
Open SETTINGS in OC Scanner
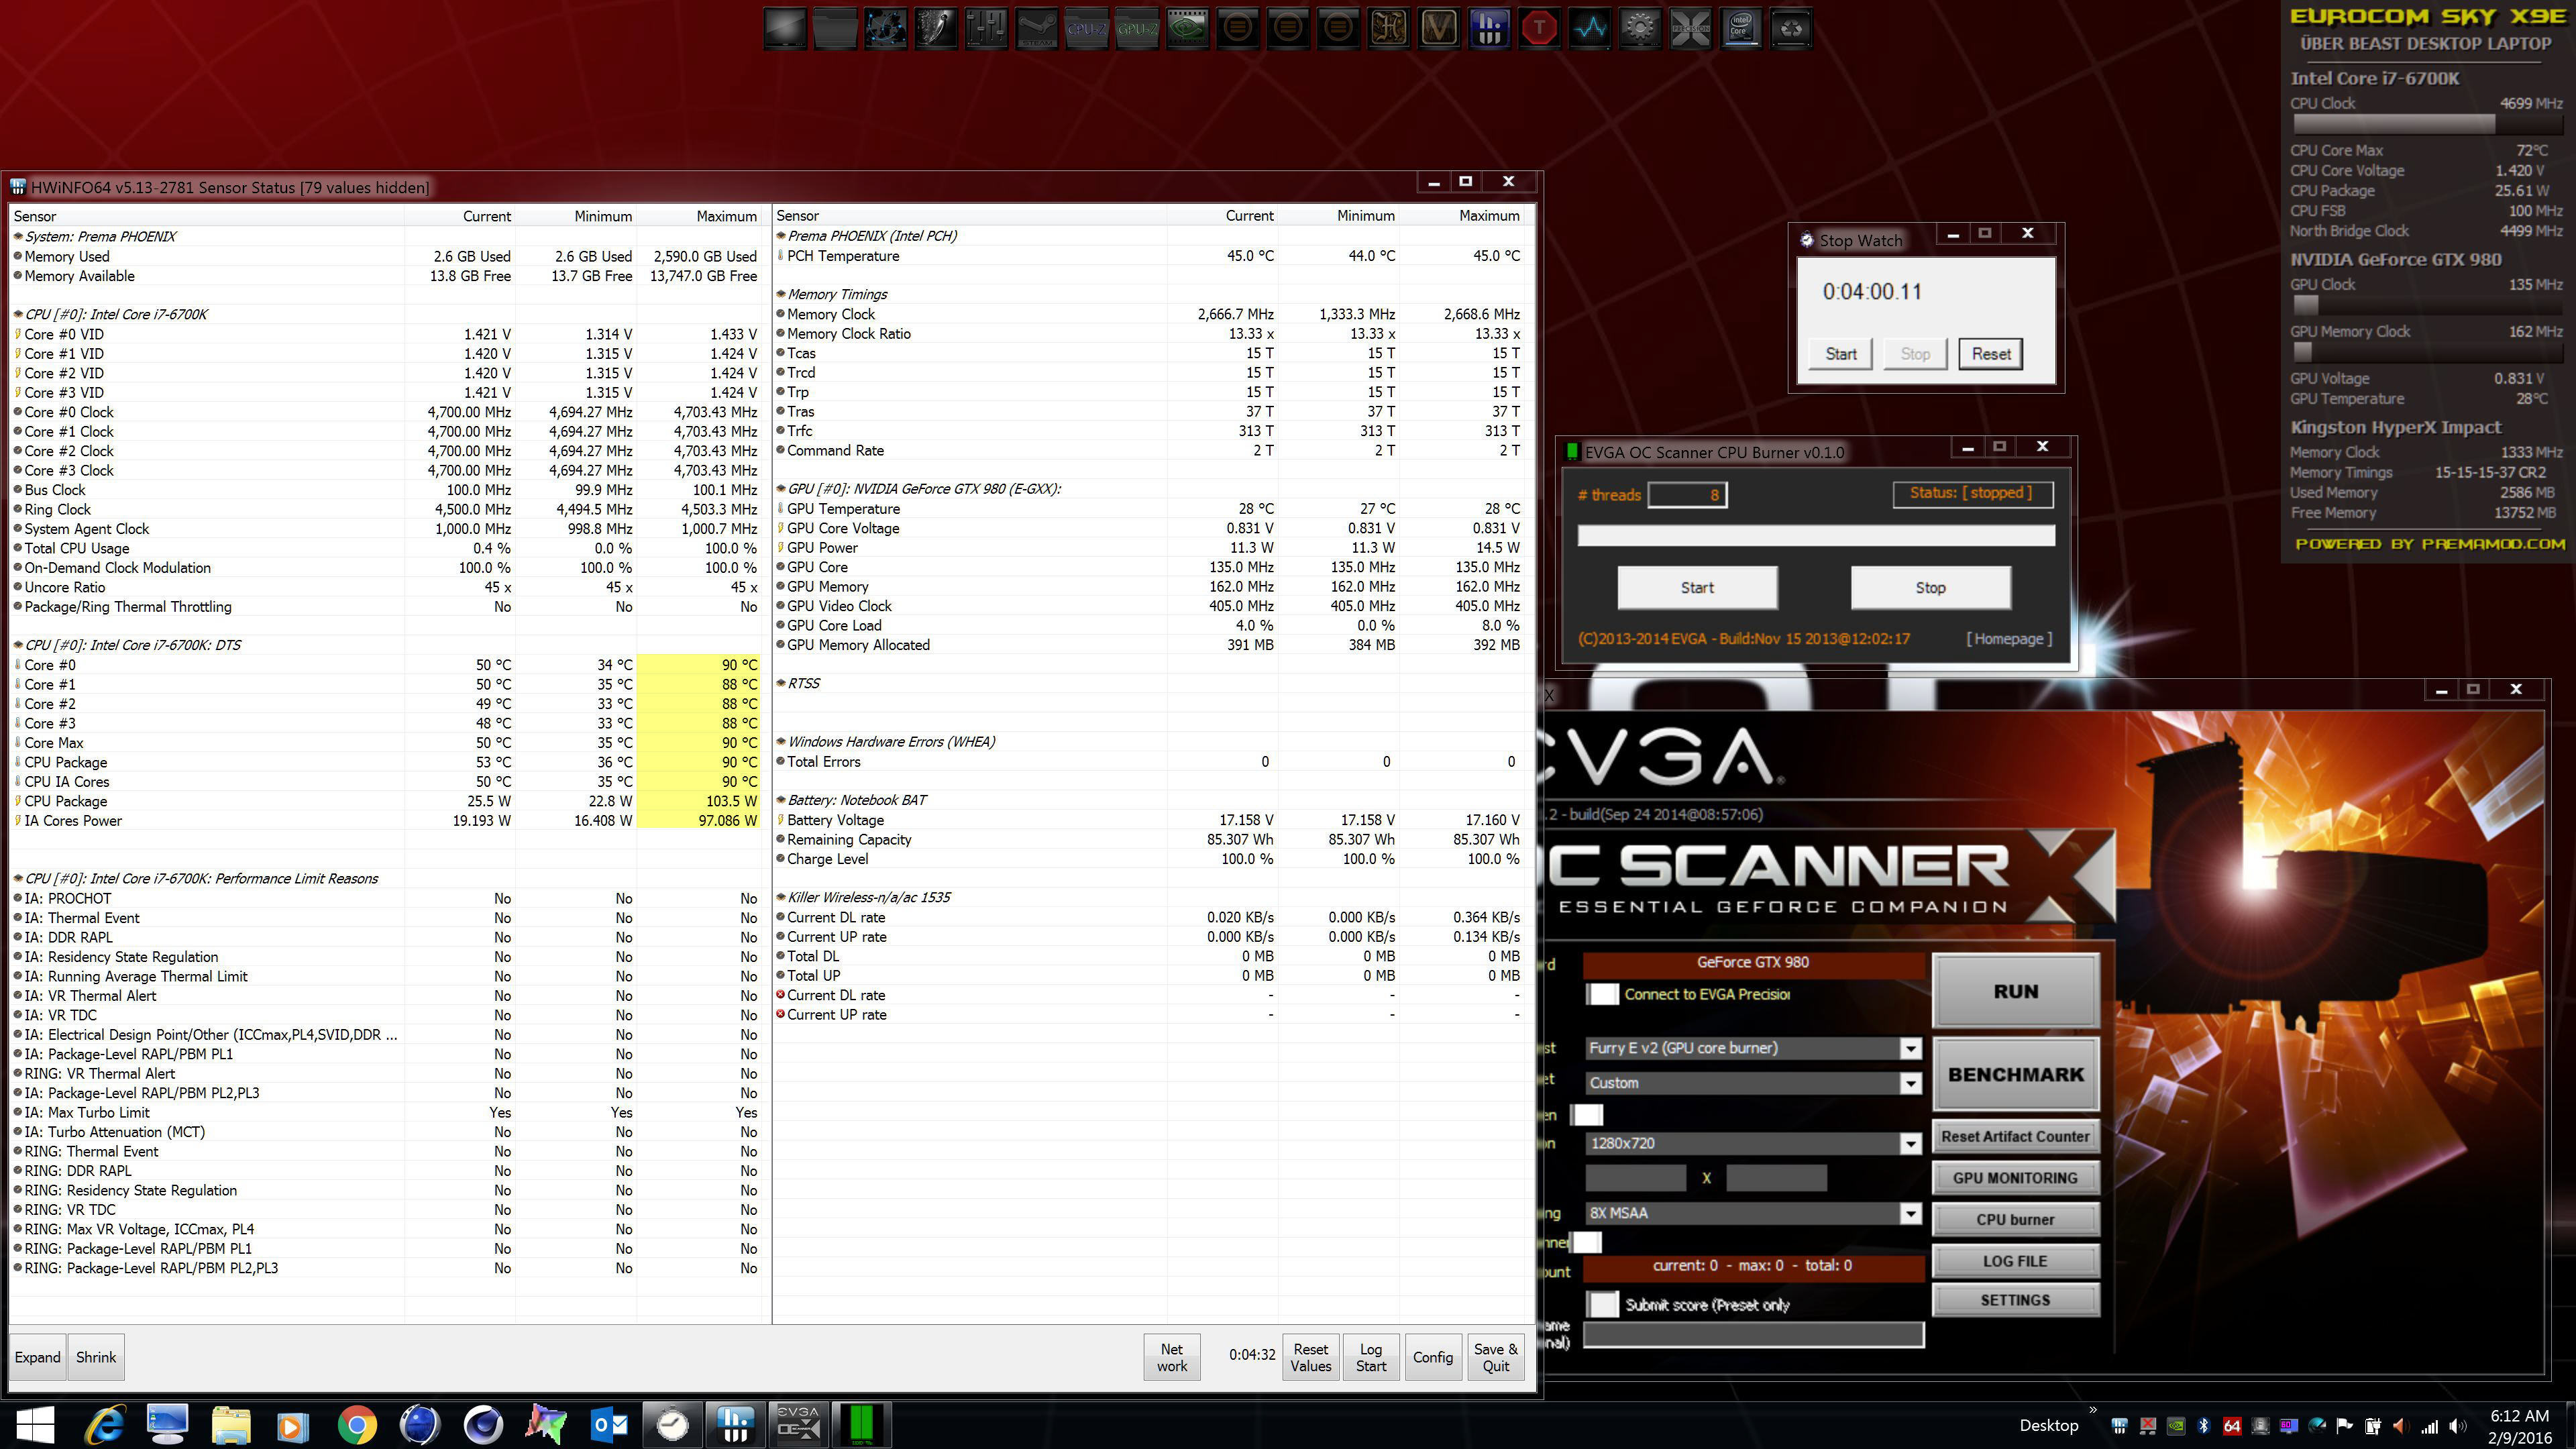point(2015,1300)
